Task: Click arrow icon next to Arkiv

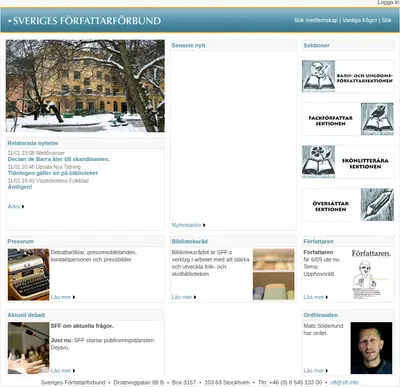Action: coord(23,207)
